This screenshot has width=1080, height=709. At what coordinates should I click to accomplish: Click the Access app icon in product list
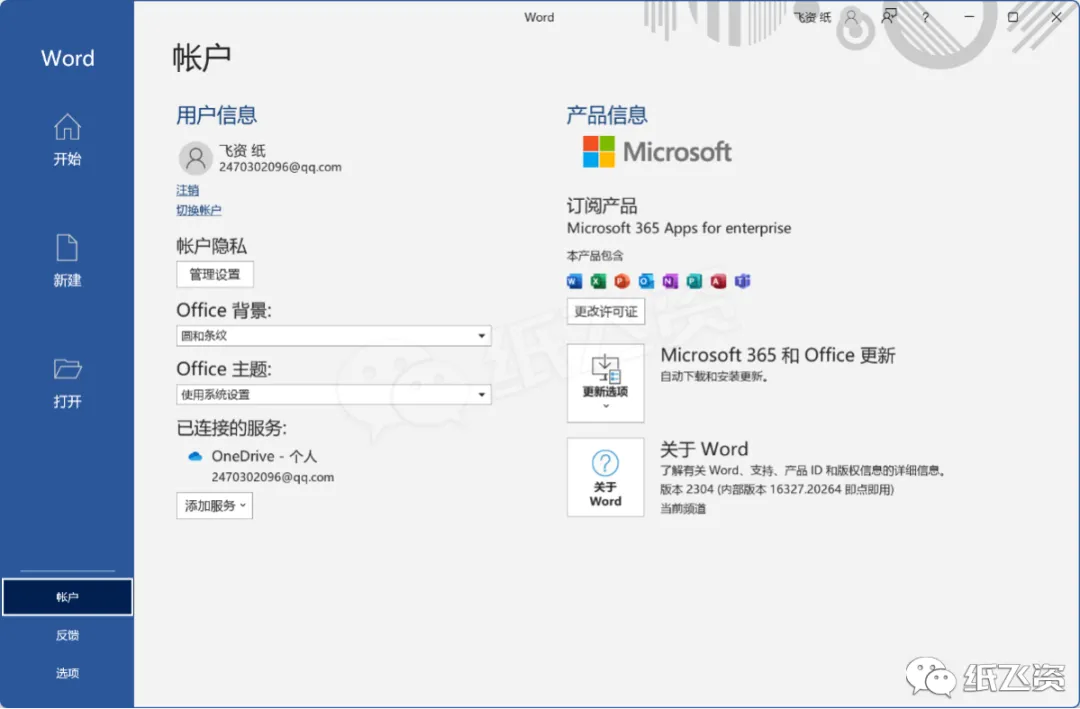[x=718, y=281]
